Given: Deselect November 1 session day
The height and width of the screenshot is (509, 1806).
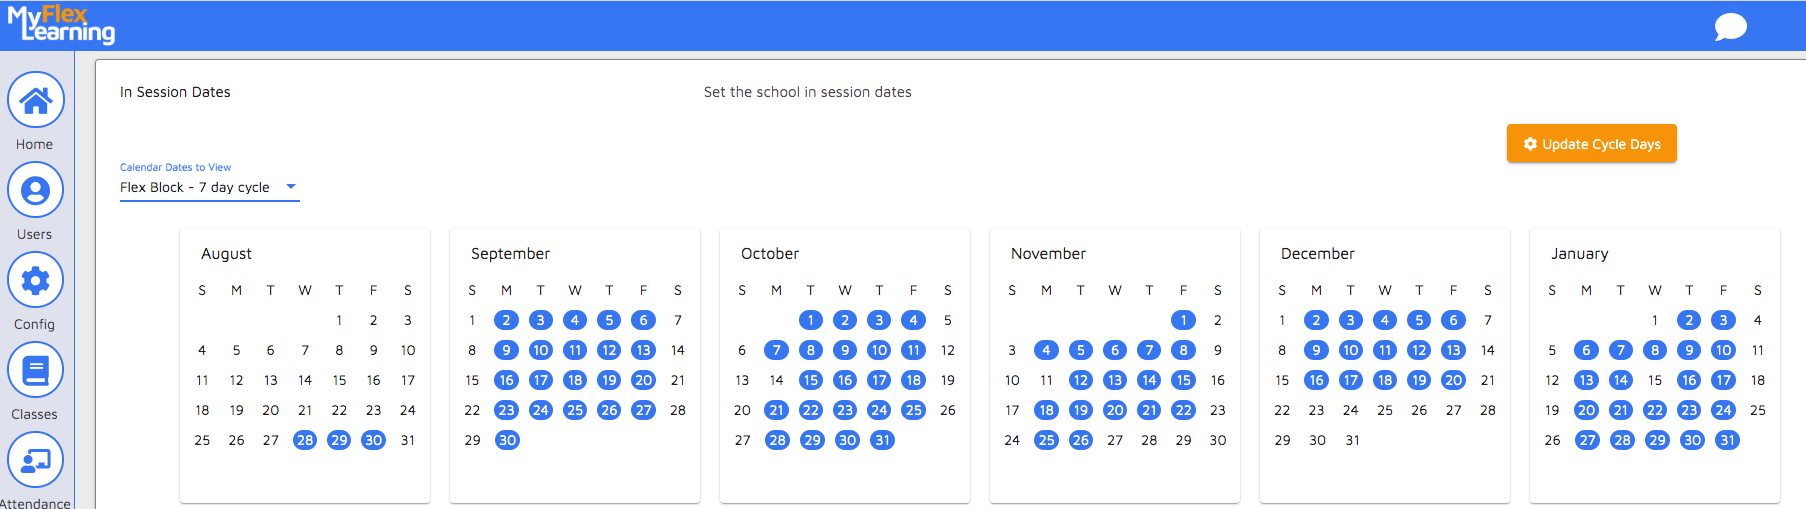Looking at the screenshot, I should 1183,320.
